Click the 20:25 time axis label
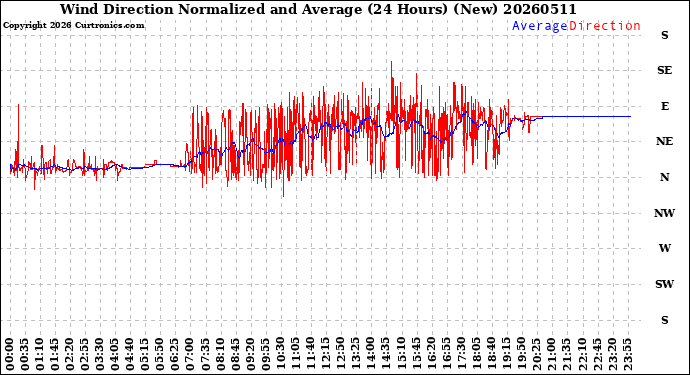 [x=536, y=354]
